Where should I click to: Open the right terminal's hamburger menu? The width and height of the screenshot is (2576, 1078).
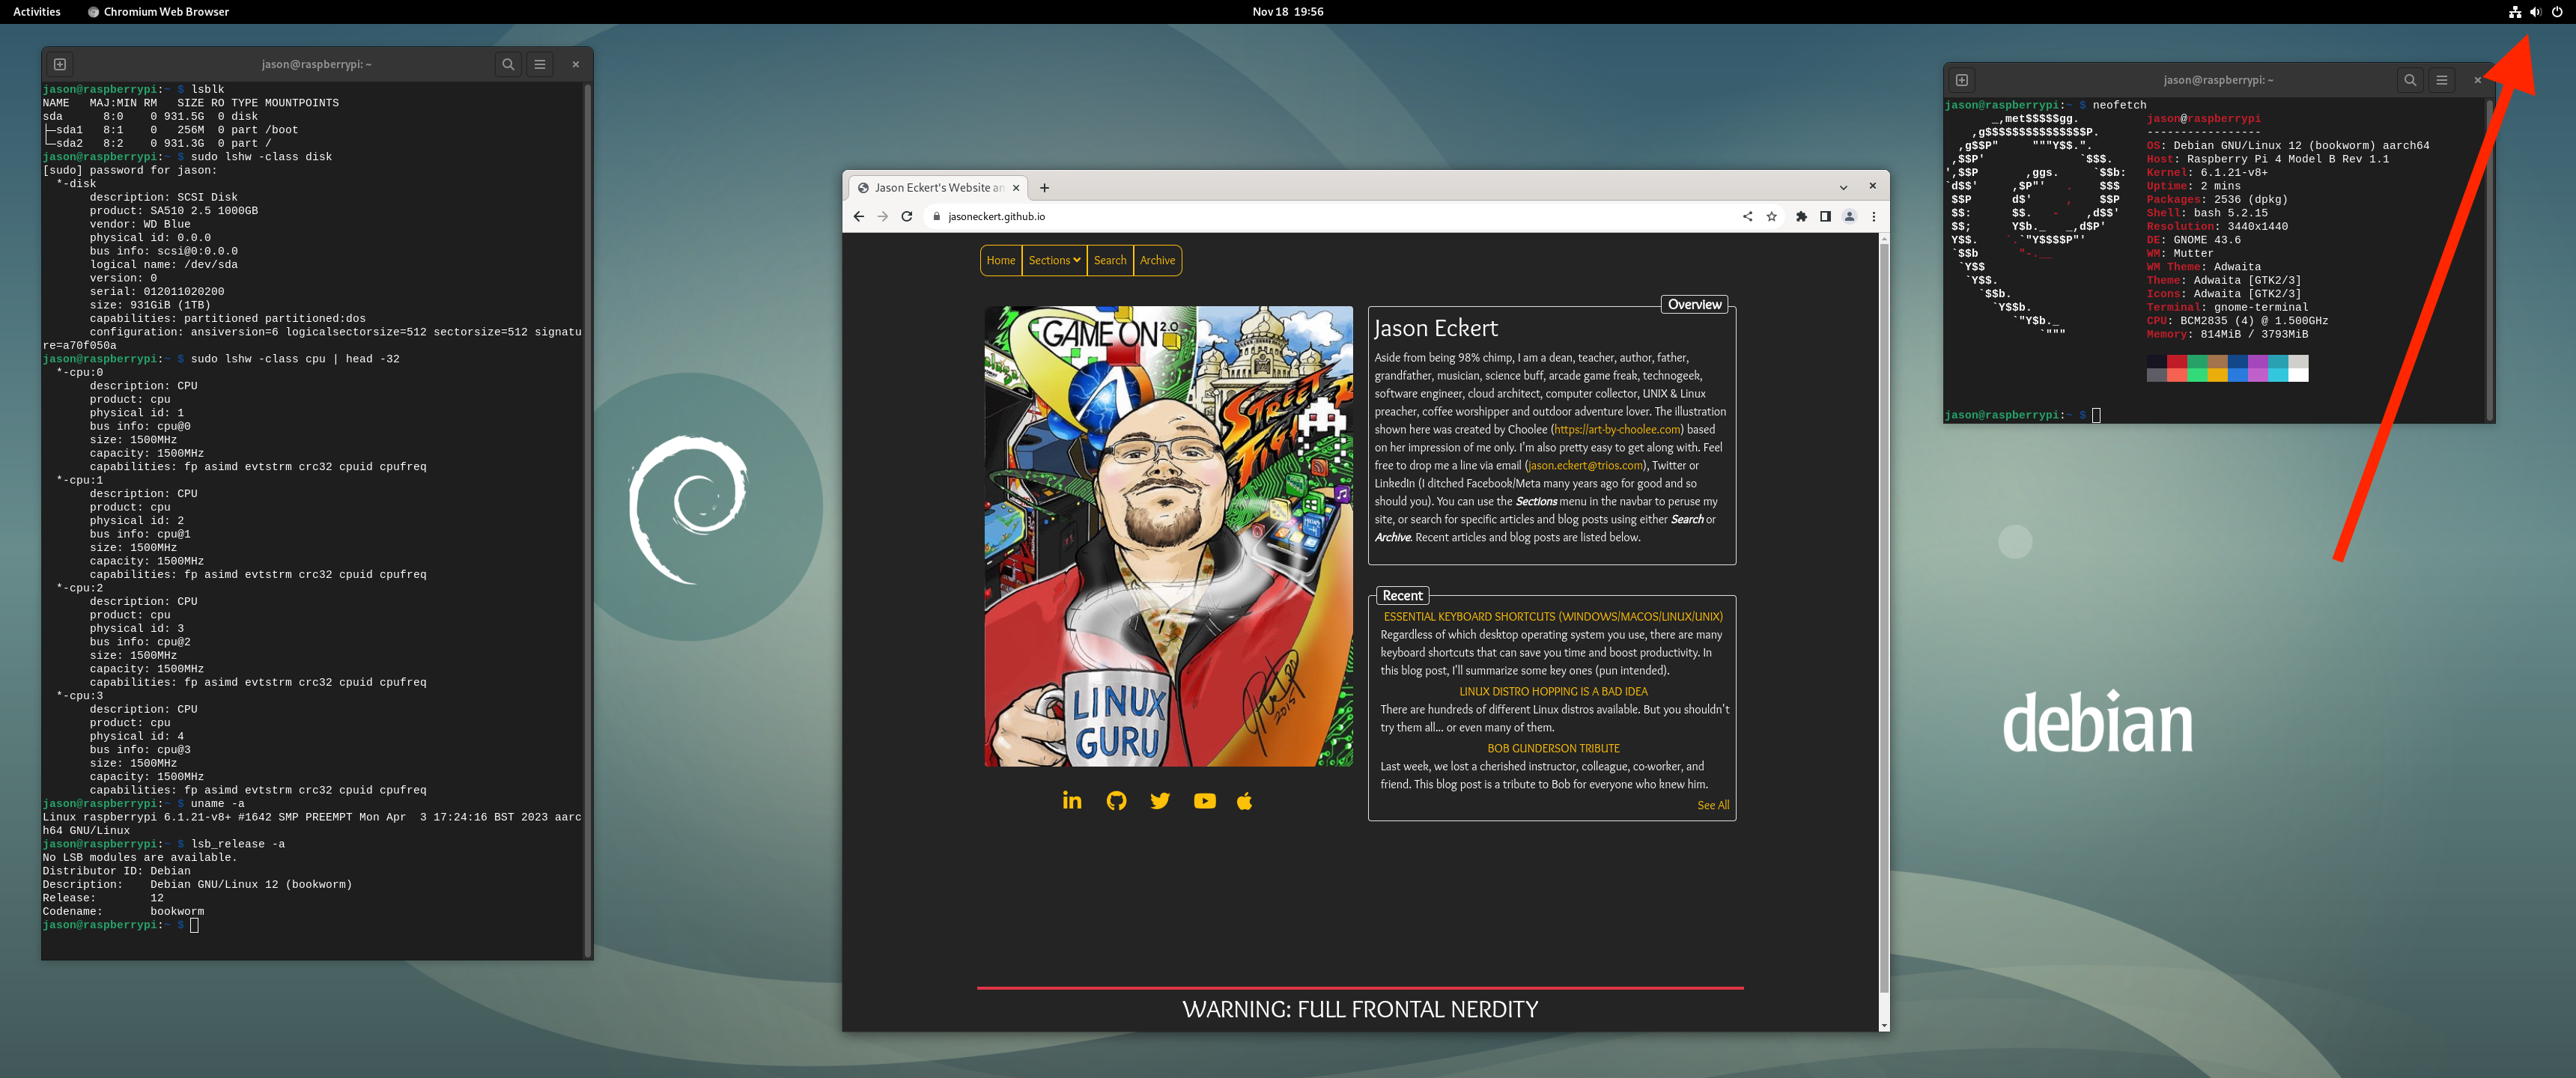point(2441,80)
